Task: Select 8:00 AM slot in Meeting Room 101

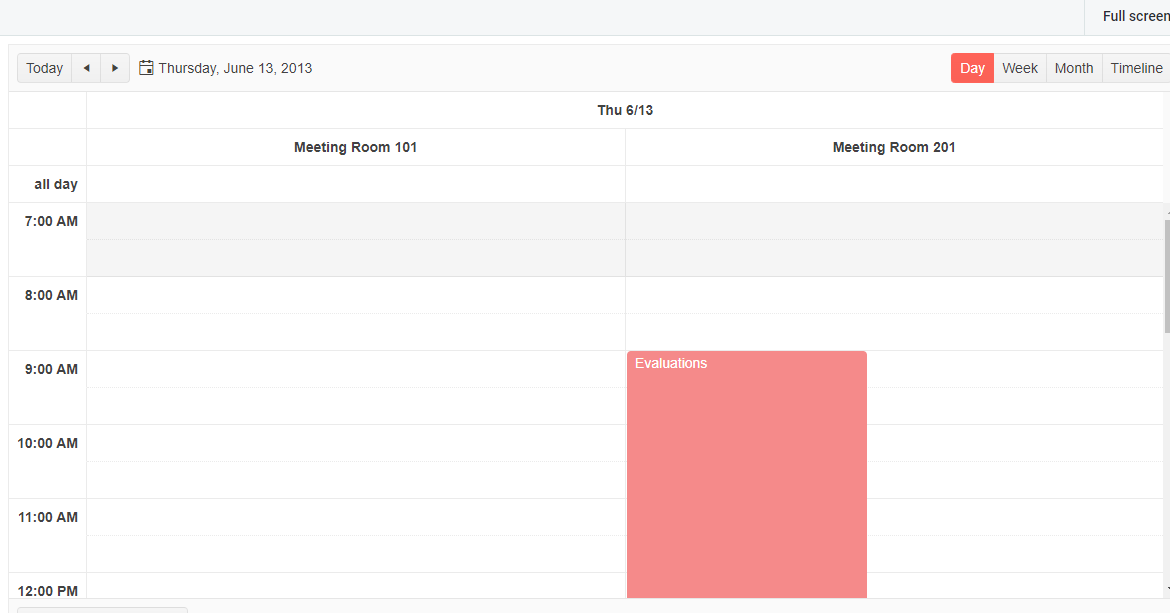Action: click(355, 295)
